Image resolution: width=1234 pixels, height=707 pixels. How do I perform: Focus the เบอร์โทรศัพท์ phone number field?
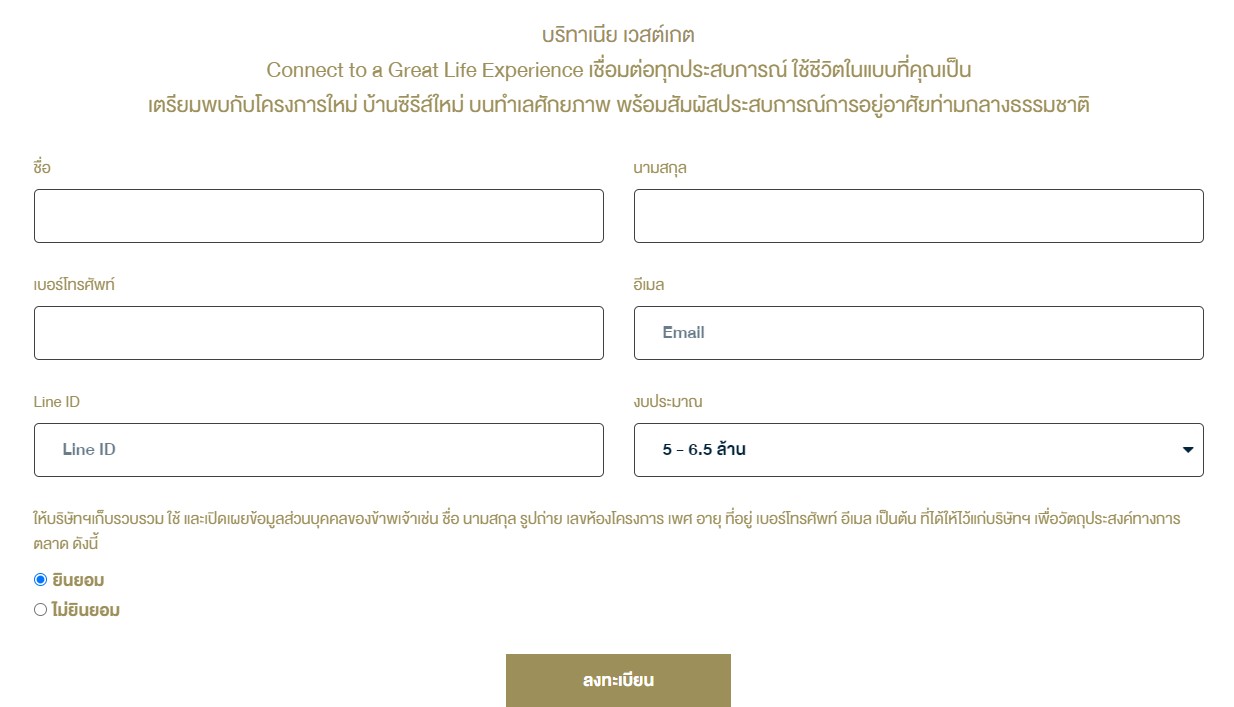pyautogui.click(x=319, y=333)
